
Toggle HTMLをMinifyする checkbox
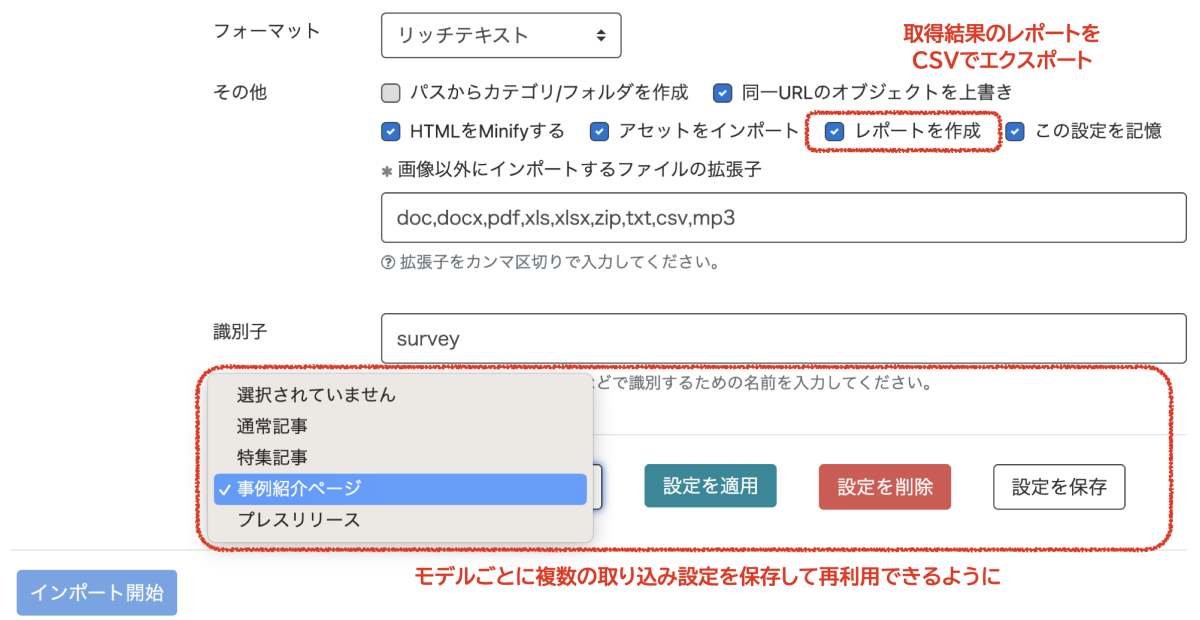[x=391, y=131]
